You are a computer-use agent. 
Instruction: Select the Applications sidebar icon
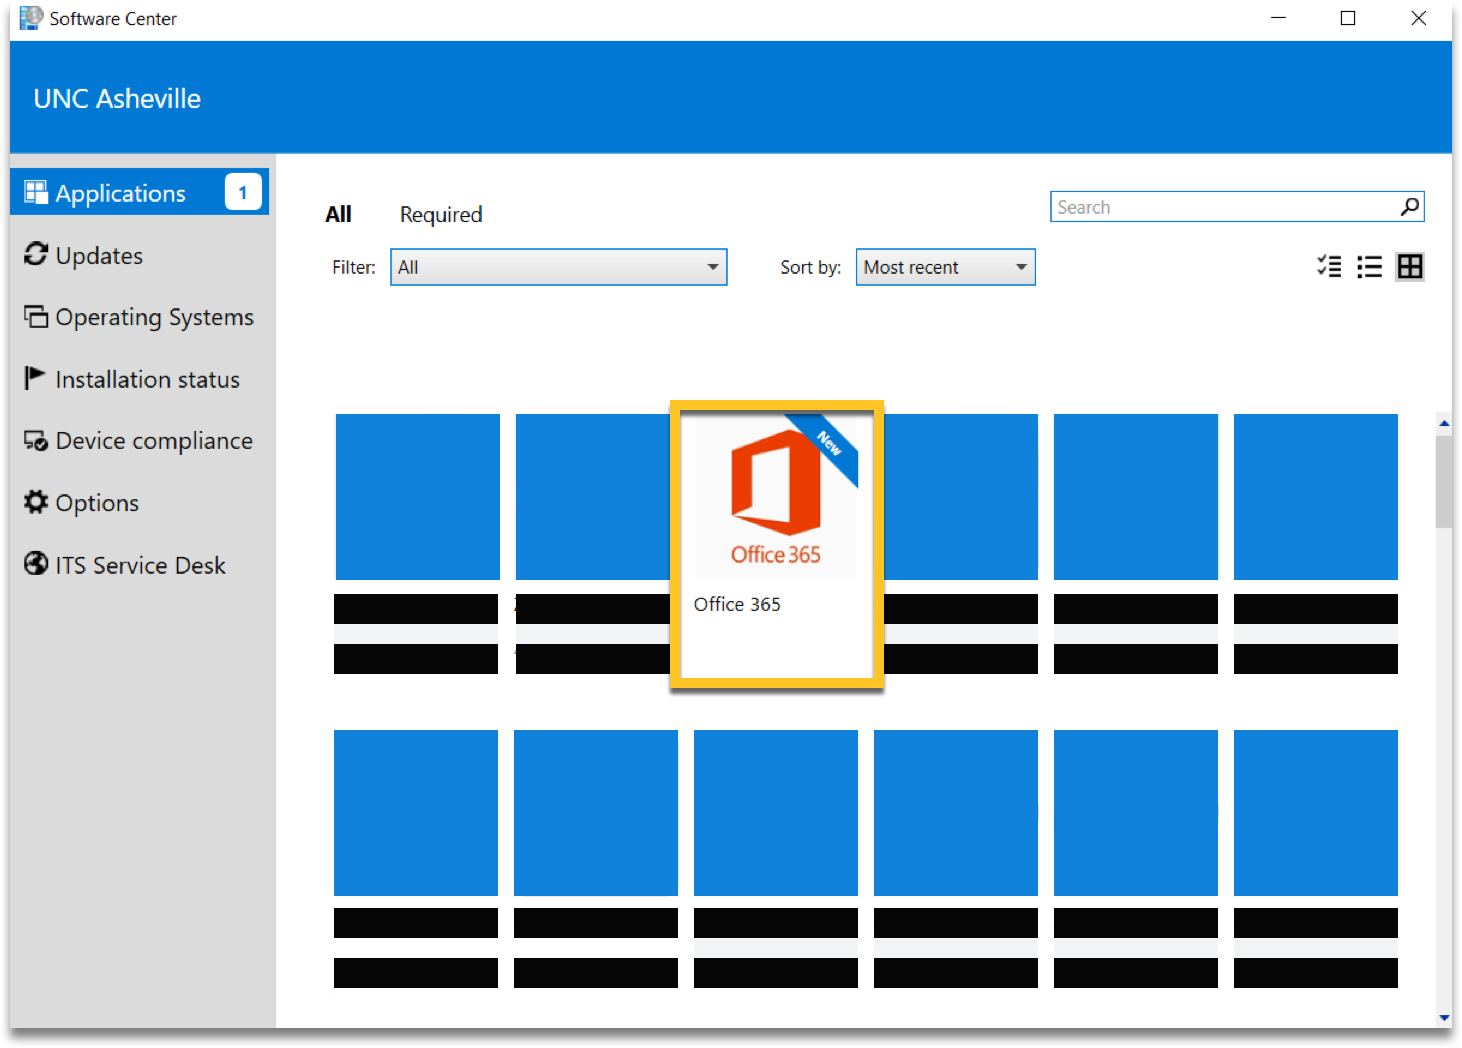pyautogui.click(x=36, y=192)
